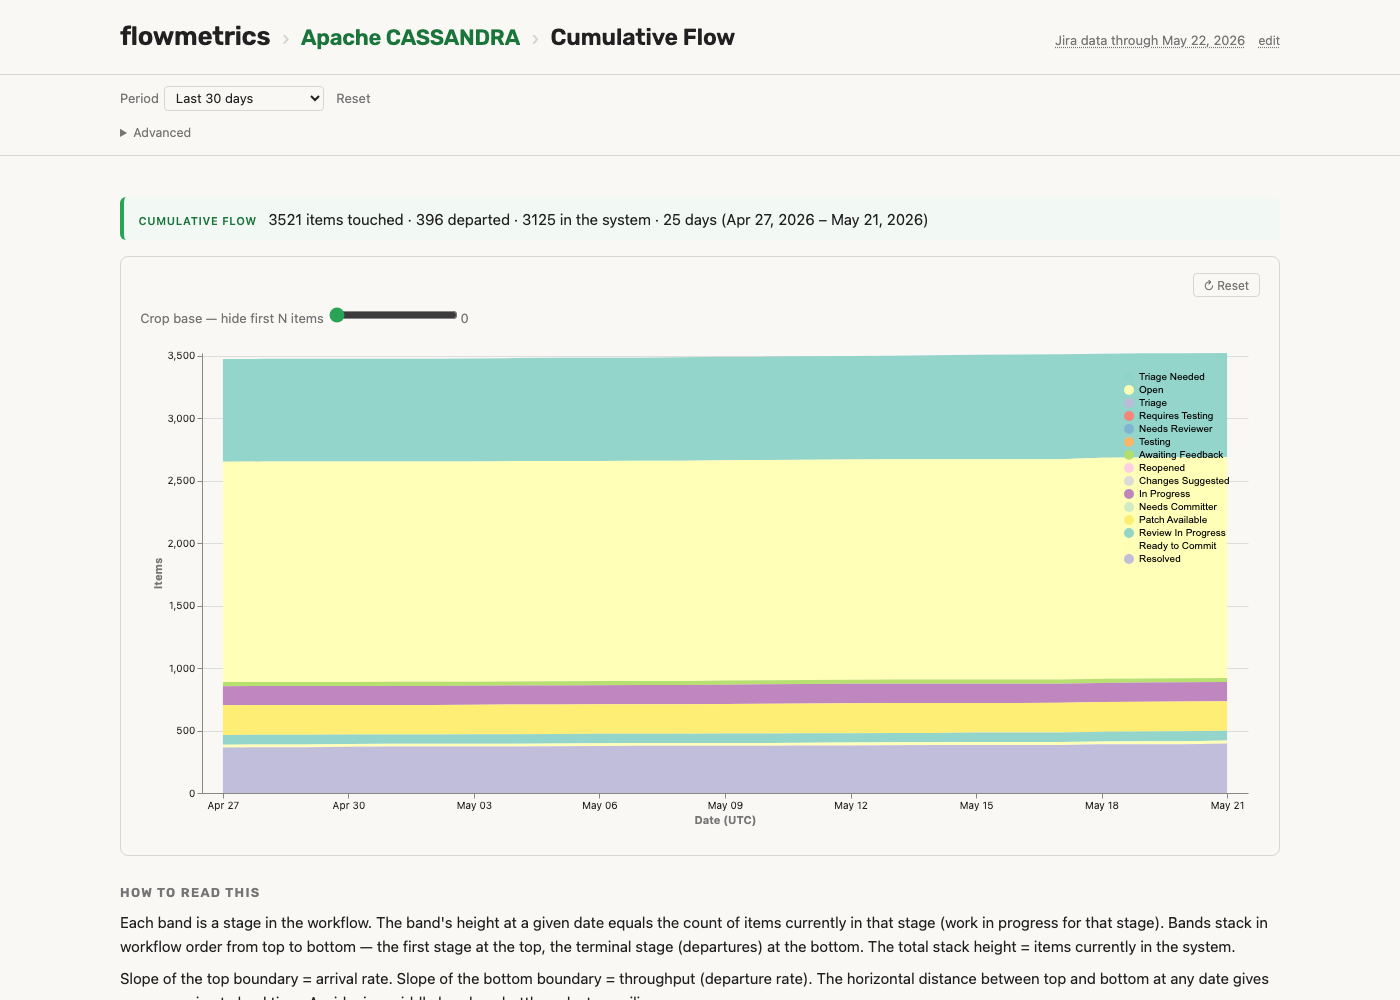
Task: Click Testing legend orange dot
Action: click(1129, 442)
